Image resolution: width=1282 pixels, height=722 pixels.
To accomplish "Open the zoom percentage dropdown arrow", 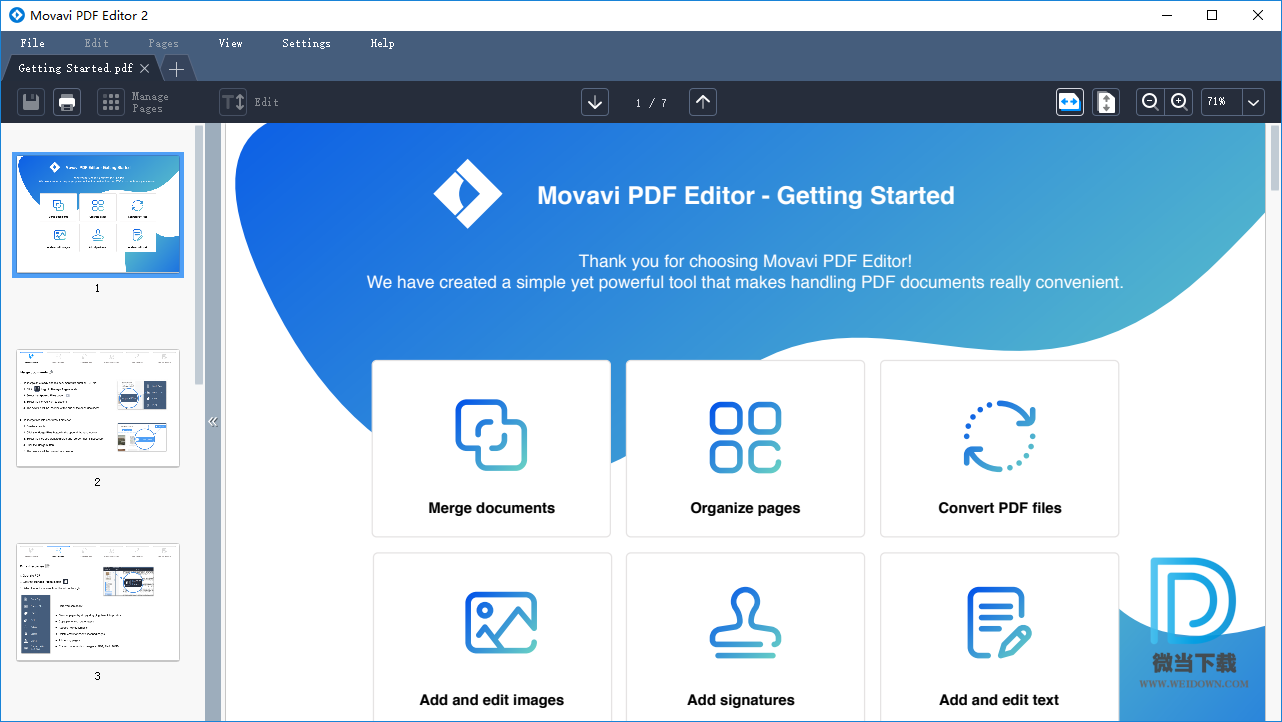I will (1253, 102).
